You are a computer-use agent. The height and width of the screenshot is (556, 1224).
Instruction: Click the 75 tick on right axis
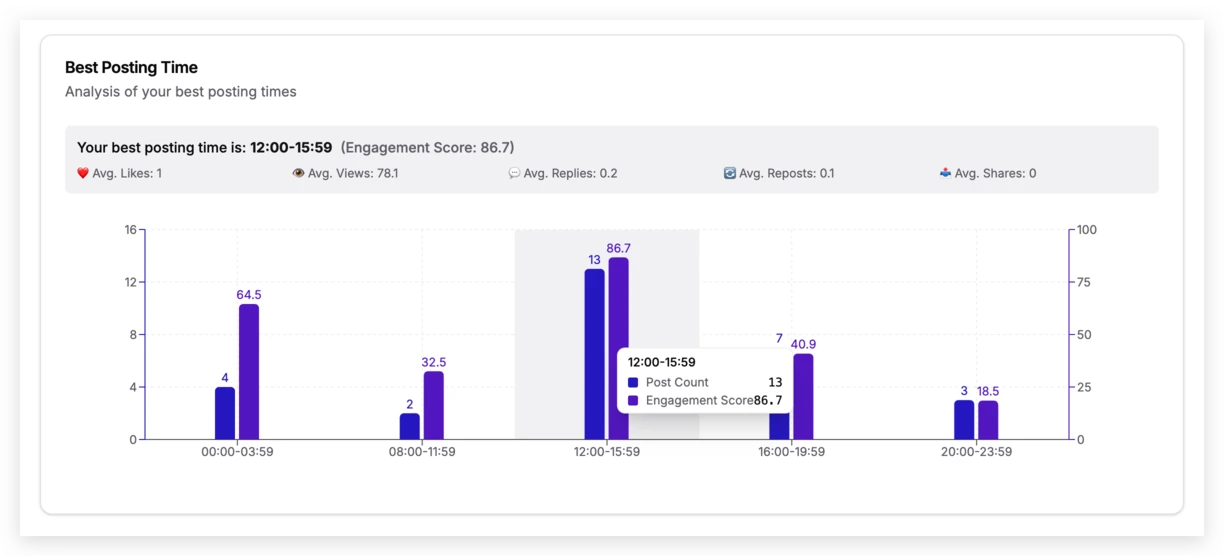[x=1084, y=282]
